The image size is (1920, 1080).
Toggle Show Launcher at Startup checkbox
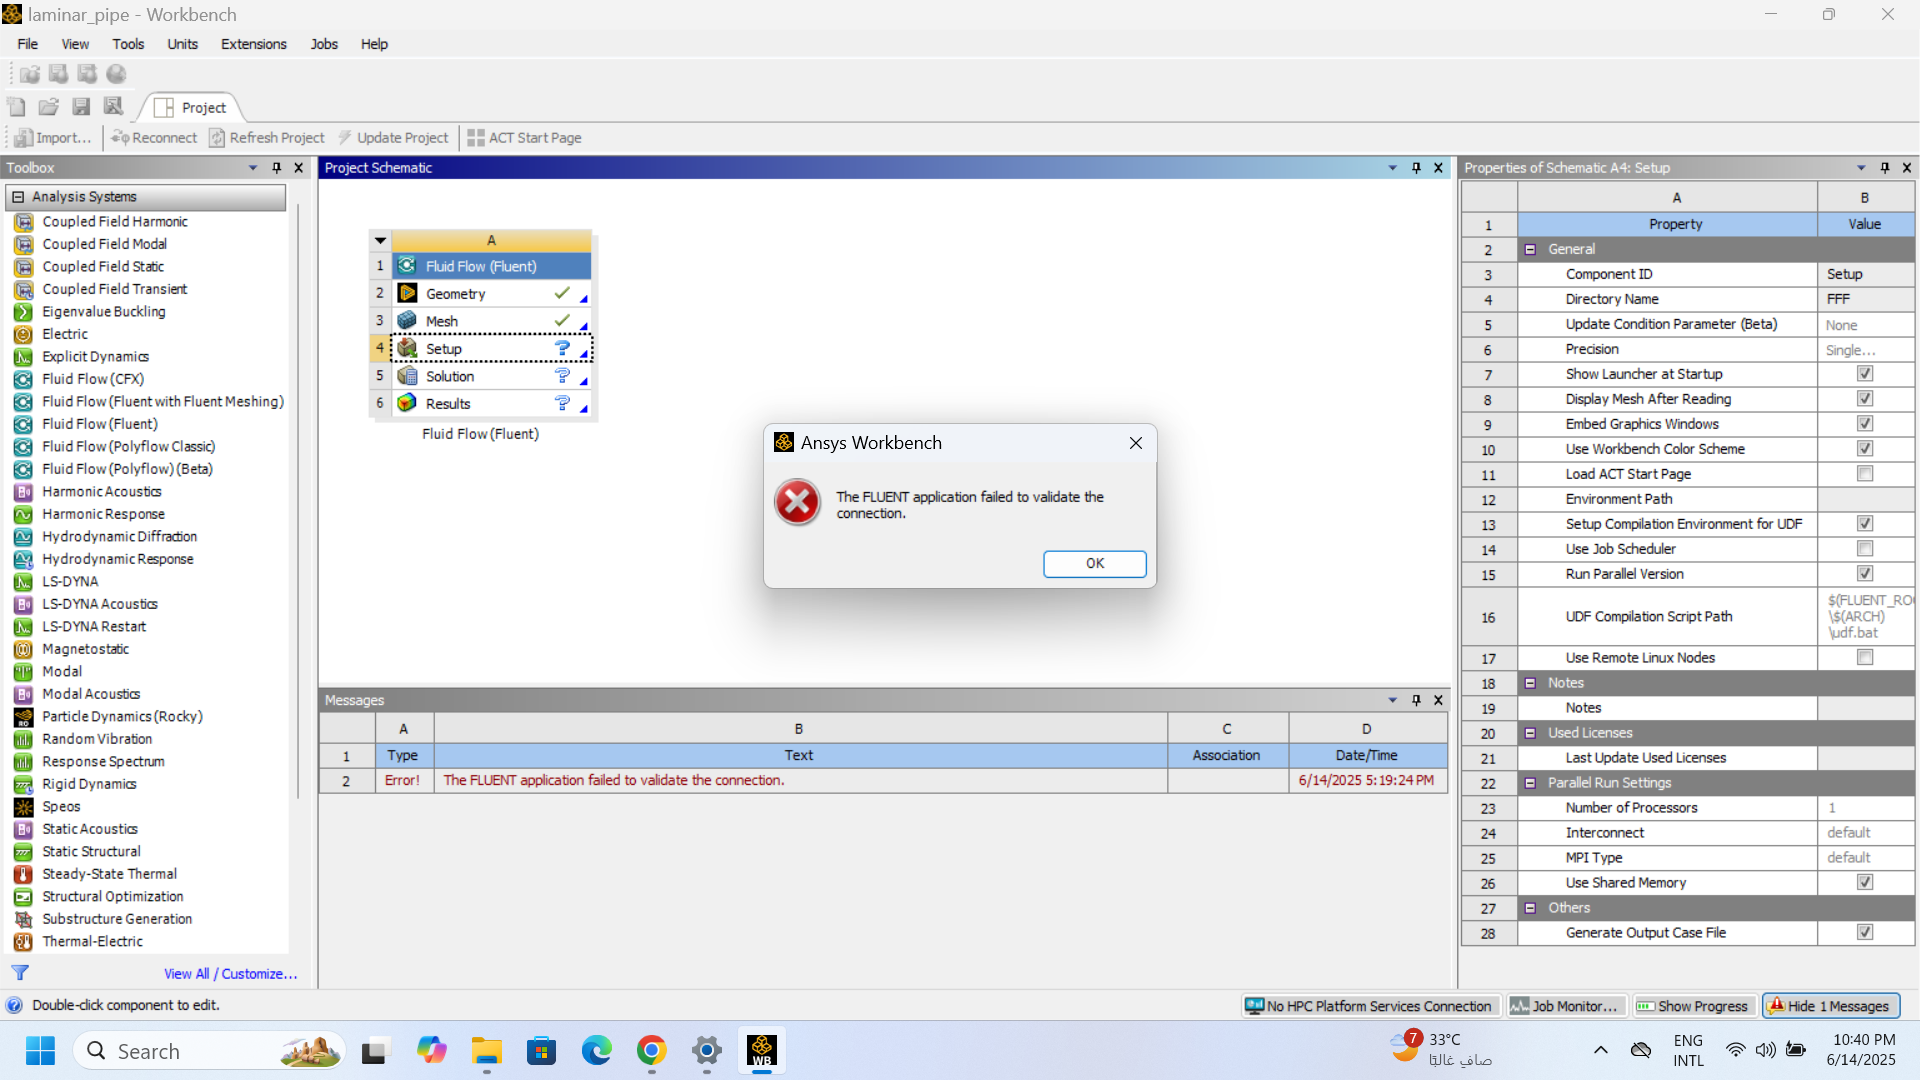click(1865, 374)
